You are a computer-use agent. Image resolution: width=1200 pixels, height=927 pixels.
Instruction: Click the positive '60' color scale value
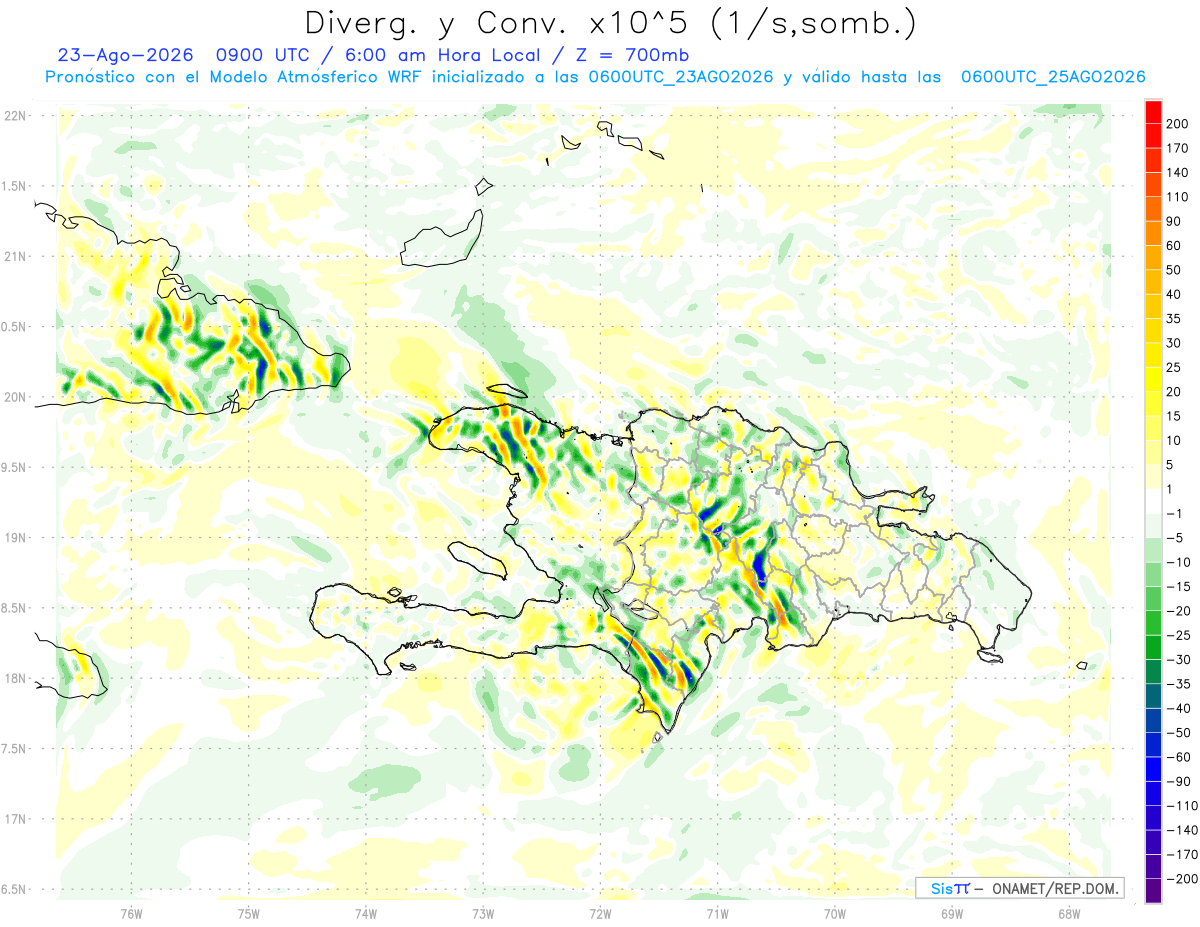(x=1173, y=246)
